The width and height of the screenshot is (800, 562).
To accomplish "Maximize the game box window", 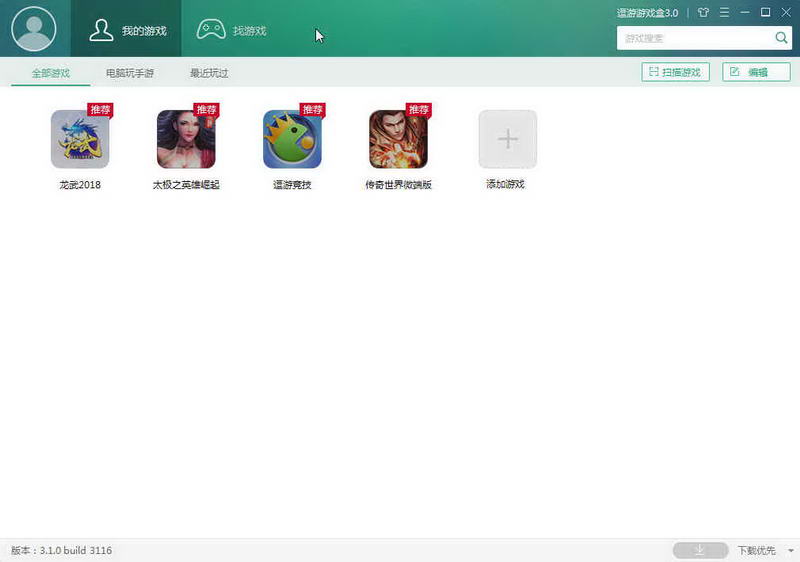I will pyautogui.click(x=765, y=12).
